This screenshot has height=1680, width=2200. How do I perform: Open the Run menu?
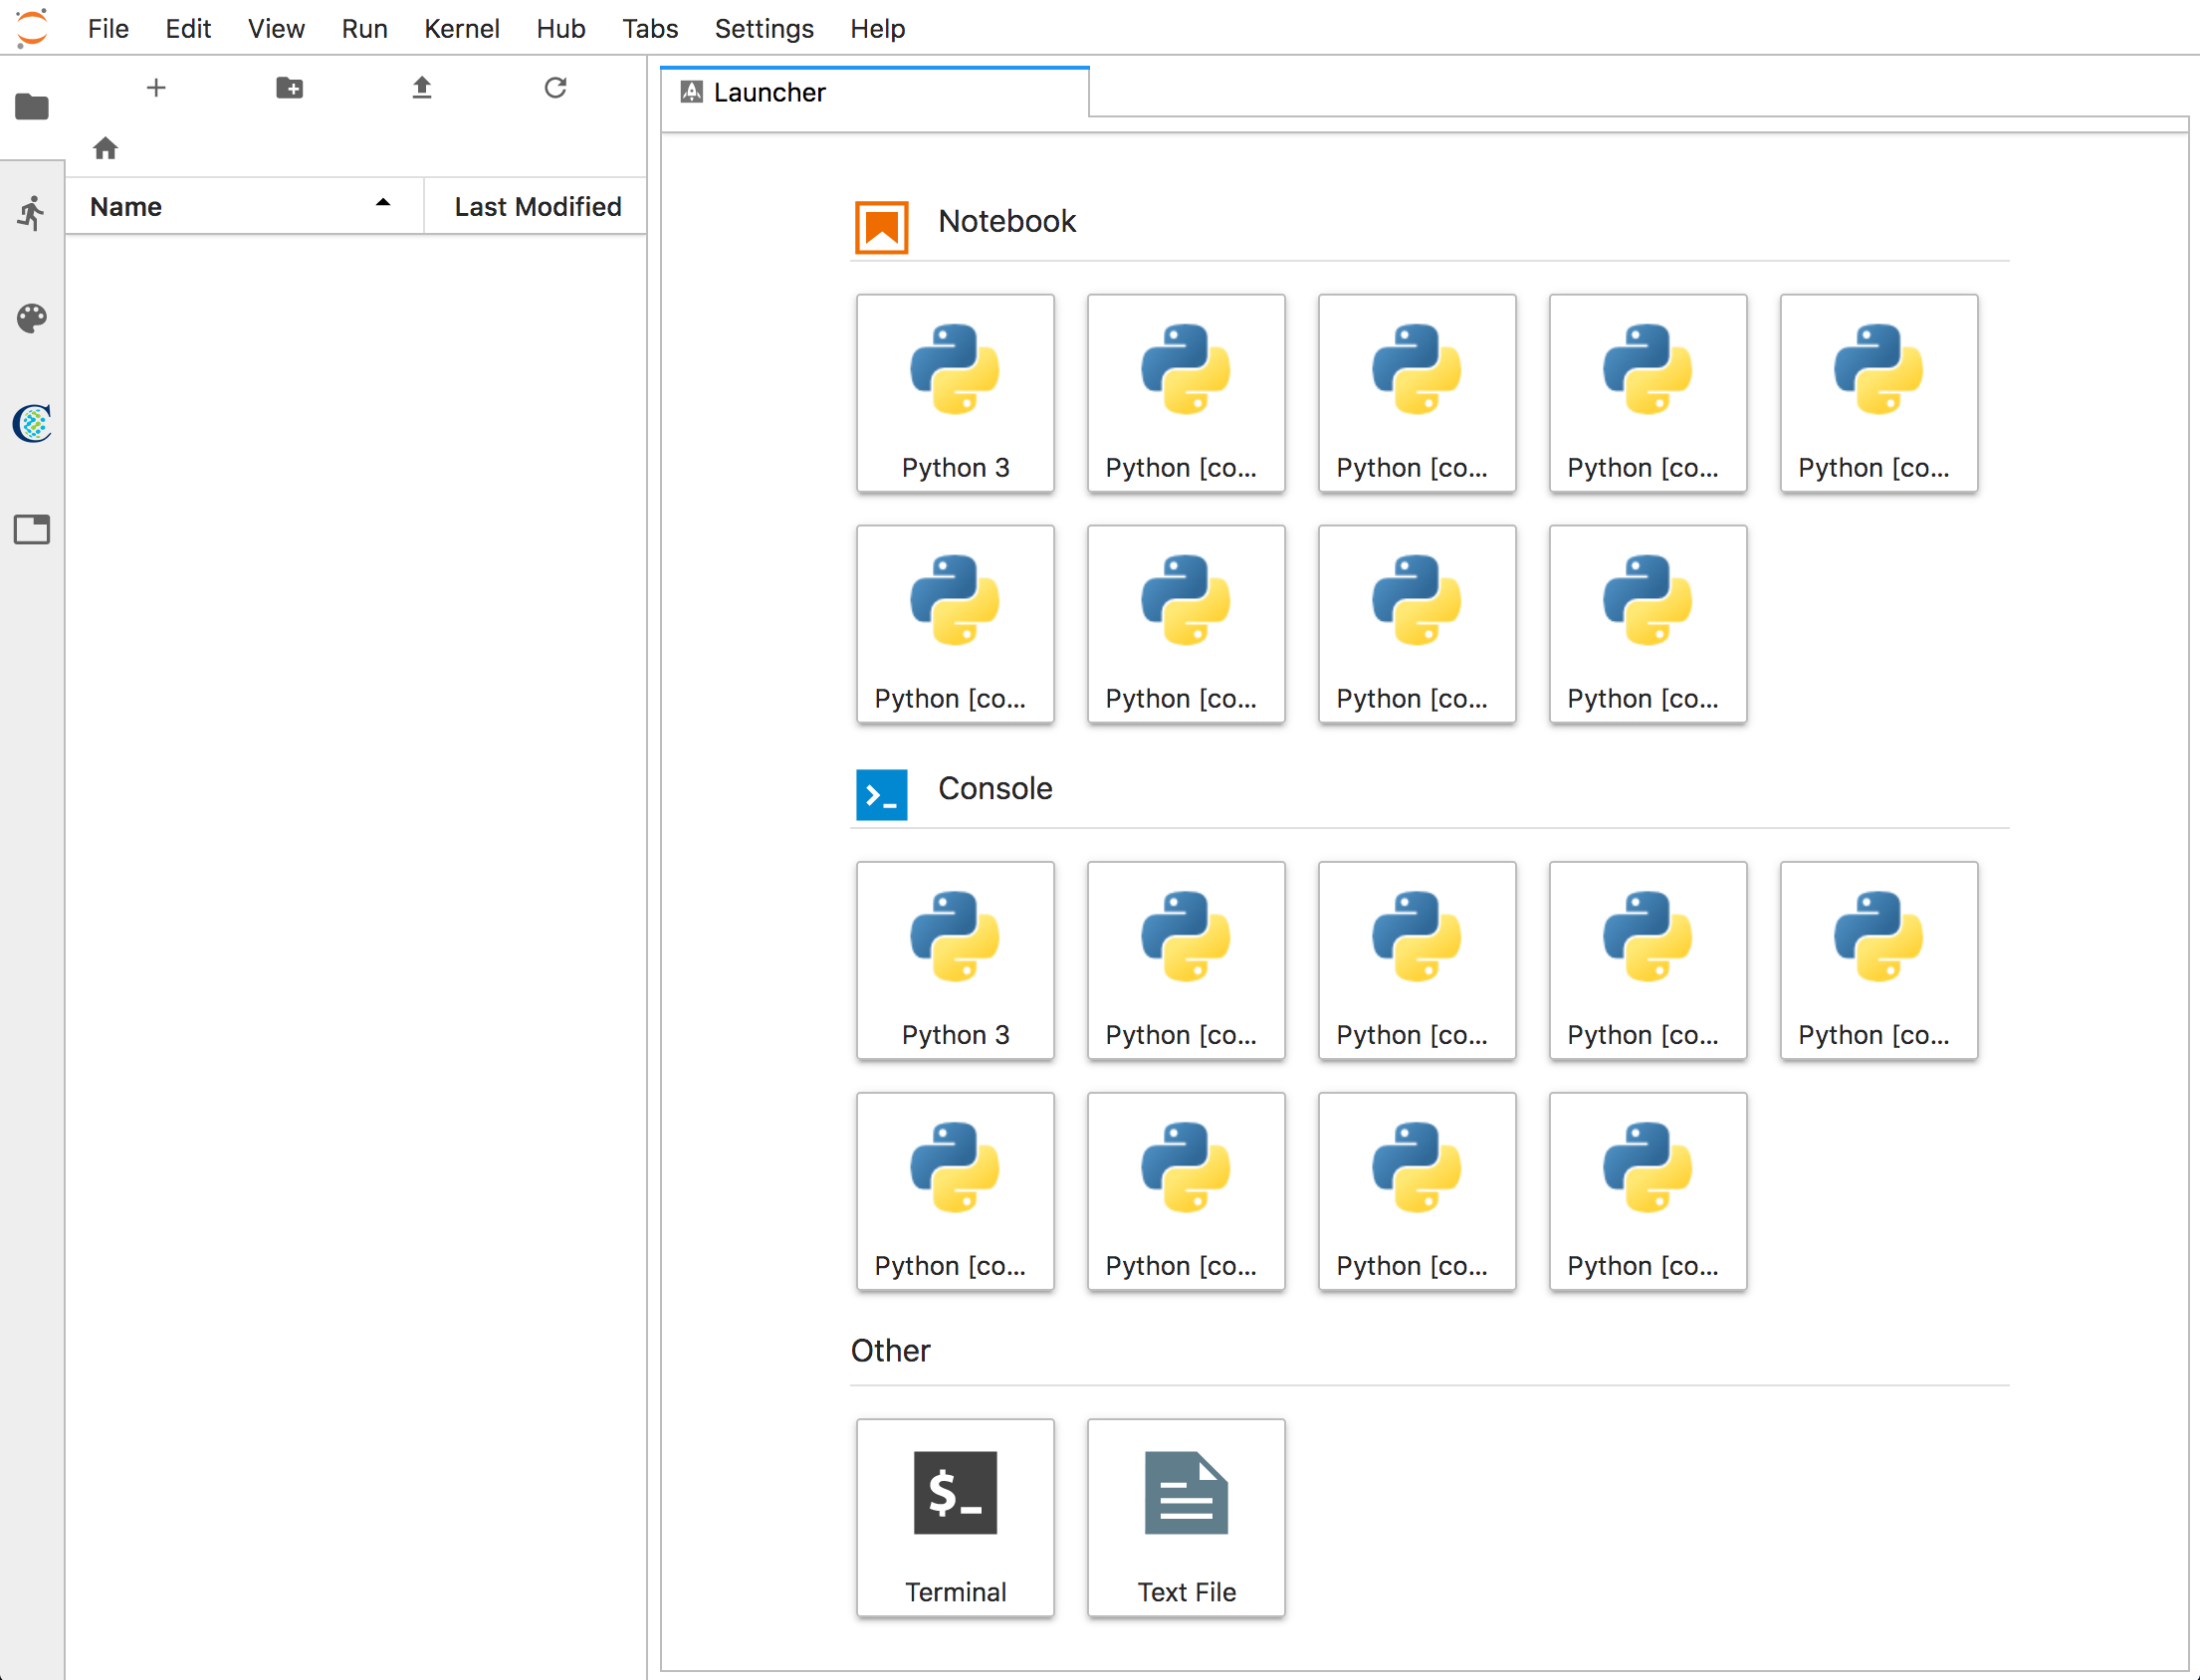(x=364, y=28)
